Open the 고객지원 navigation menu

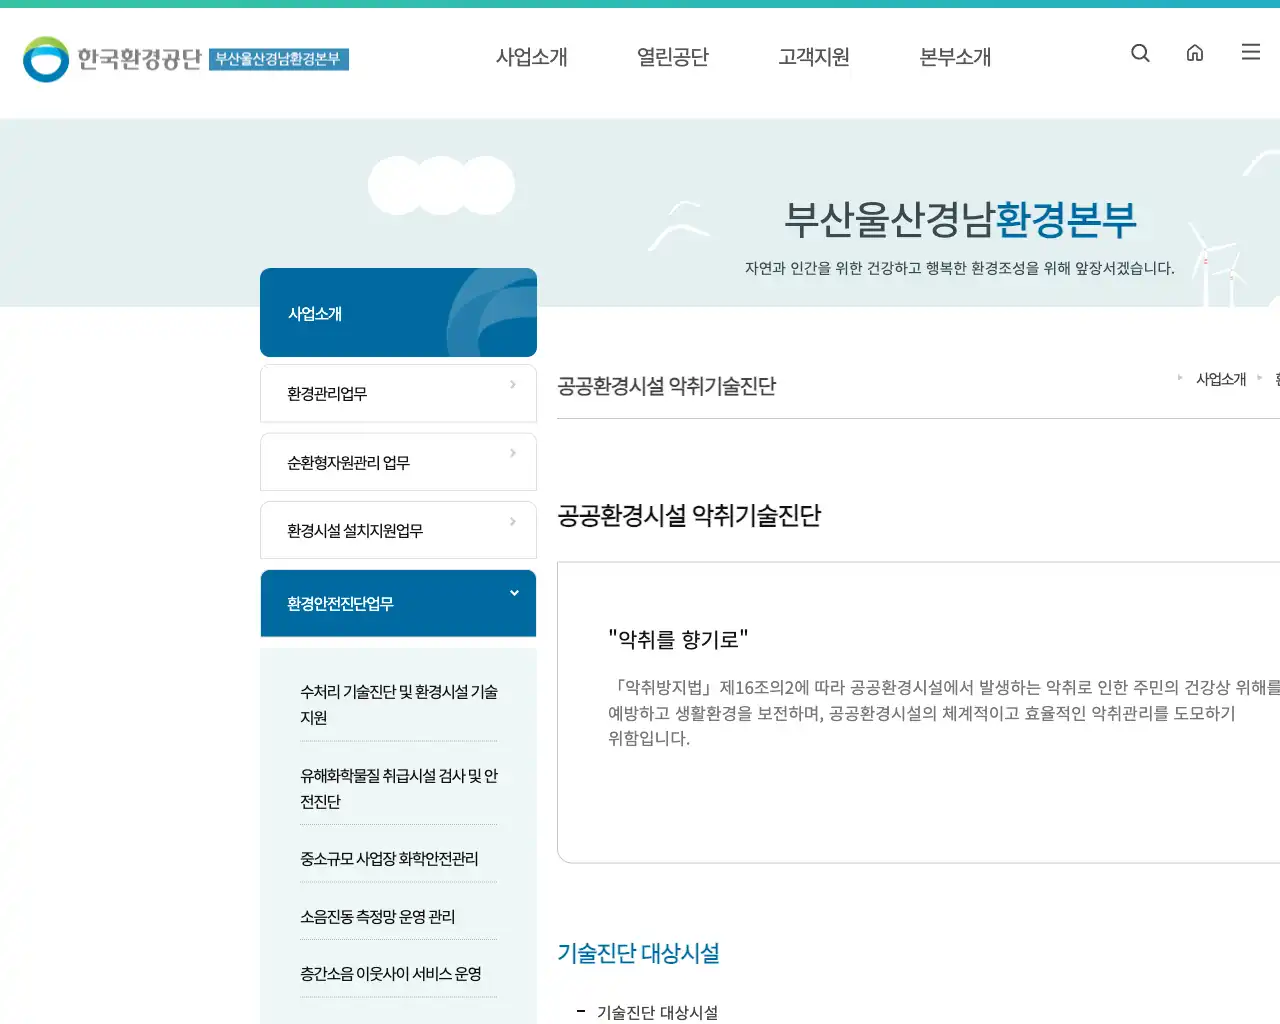click(x=813, y=57)
